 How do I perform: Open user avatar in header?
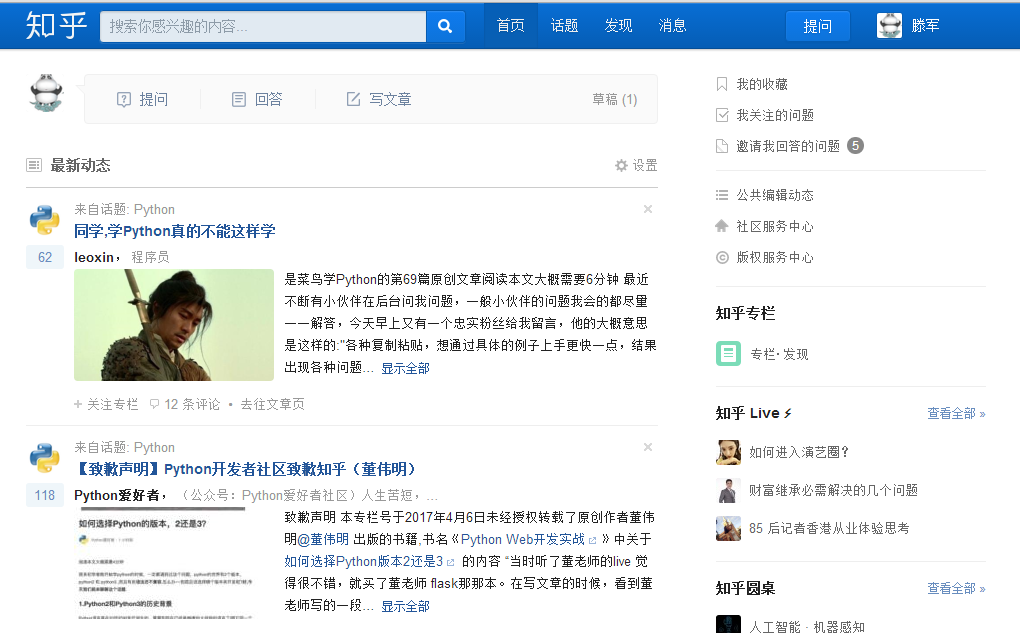click(x=889, y=26)
